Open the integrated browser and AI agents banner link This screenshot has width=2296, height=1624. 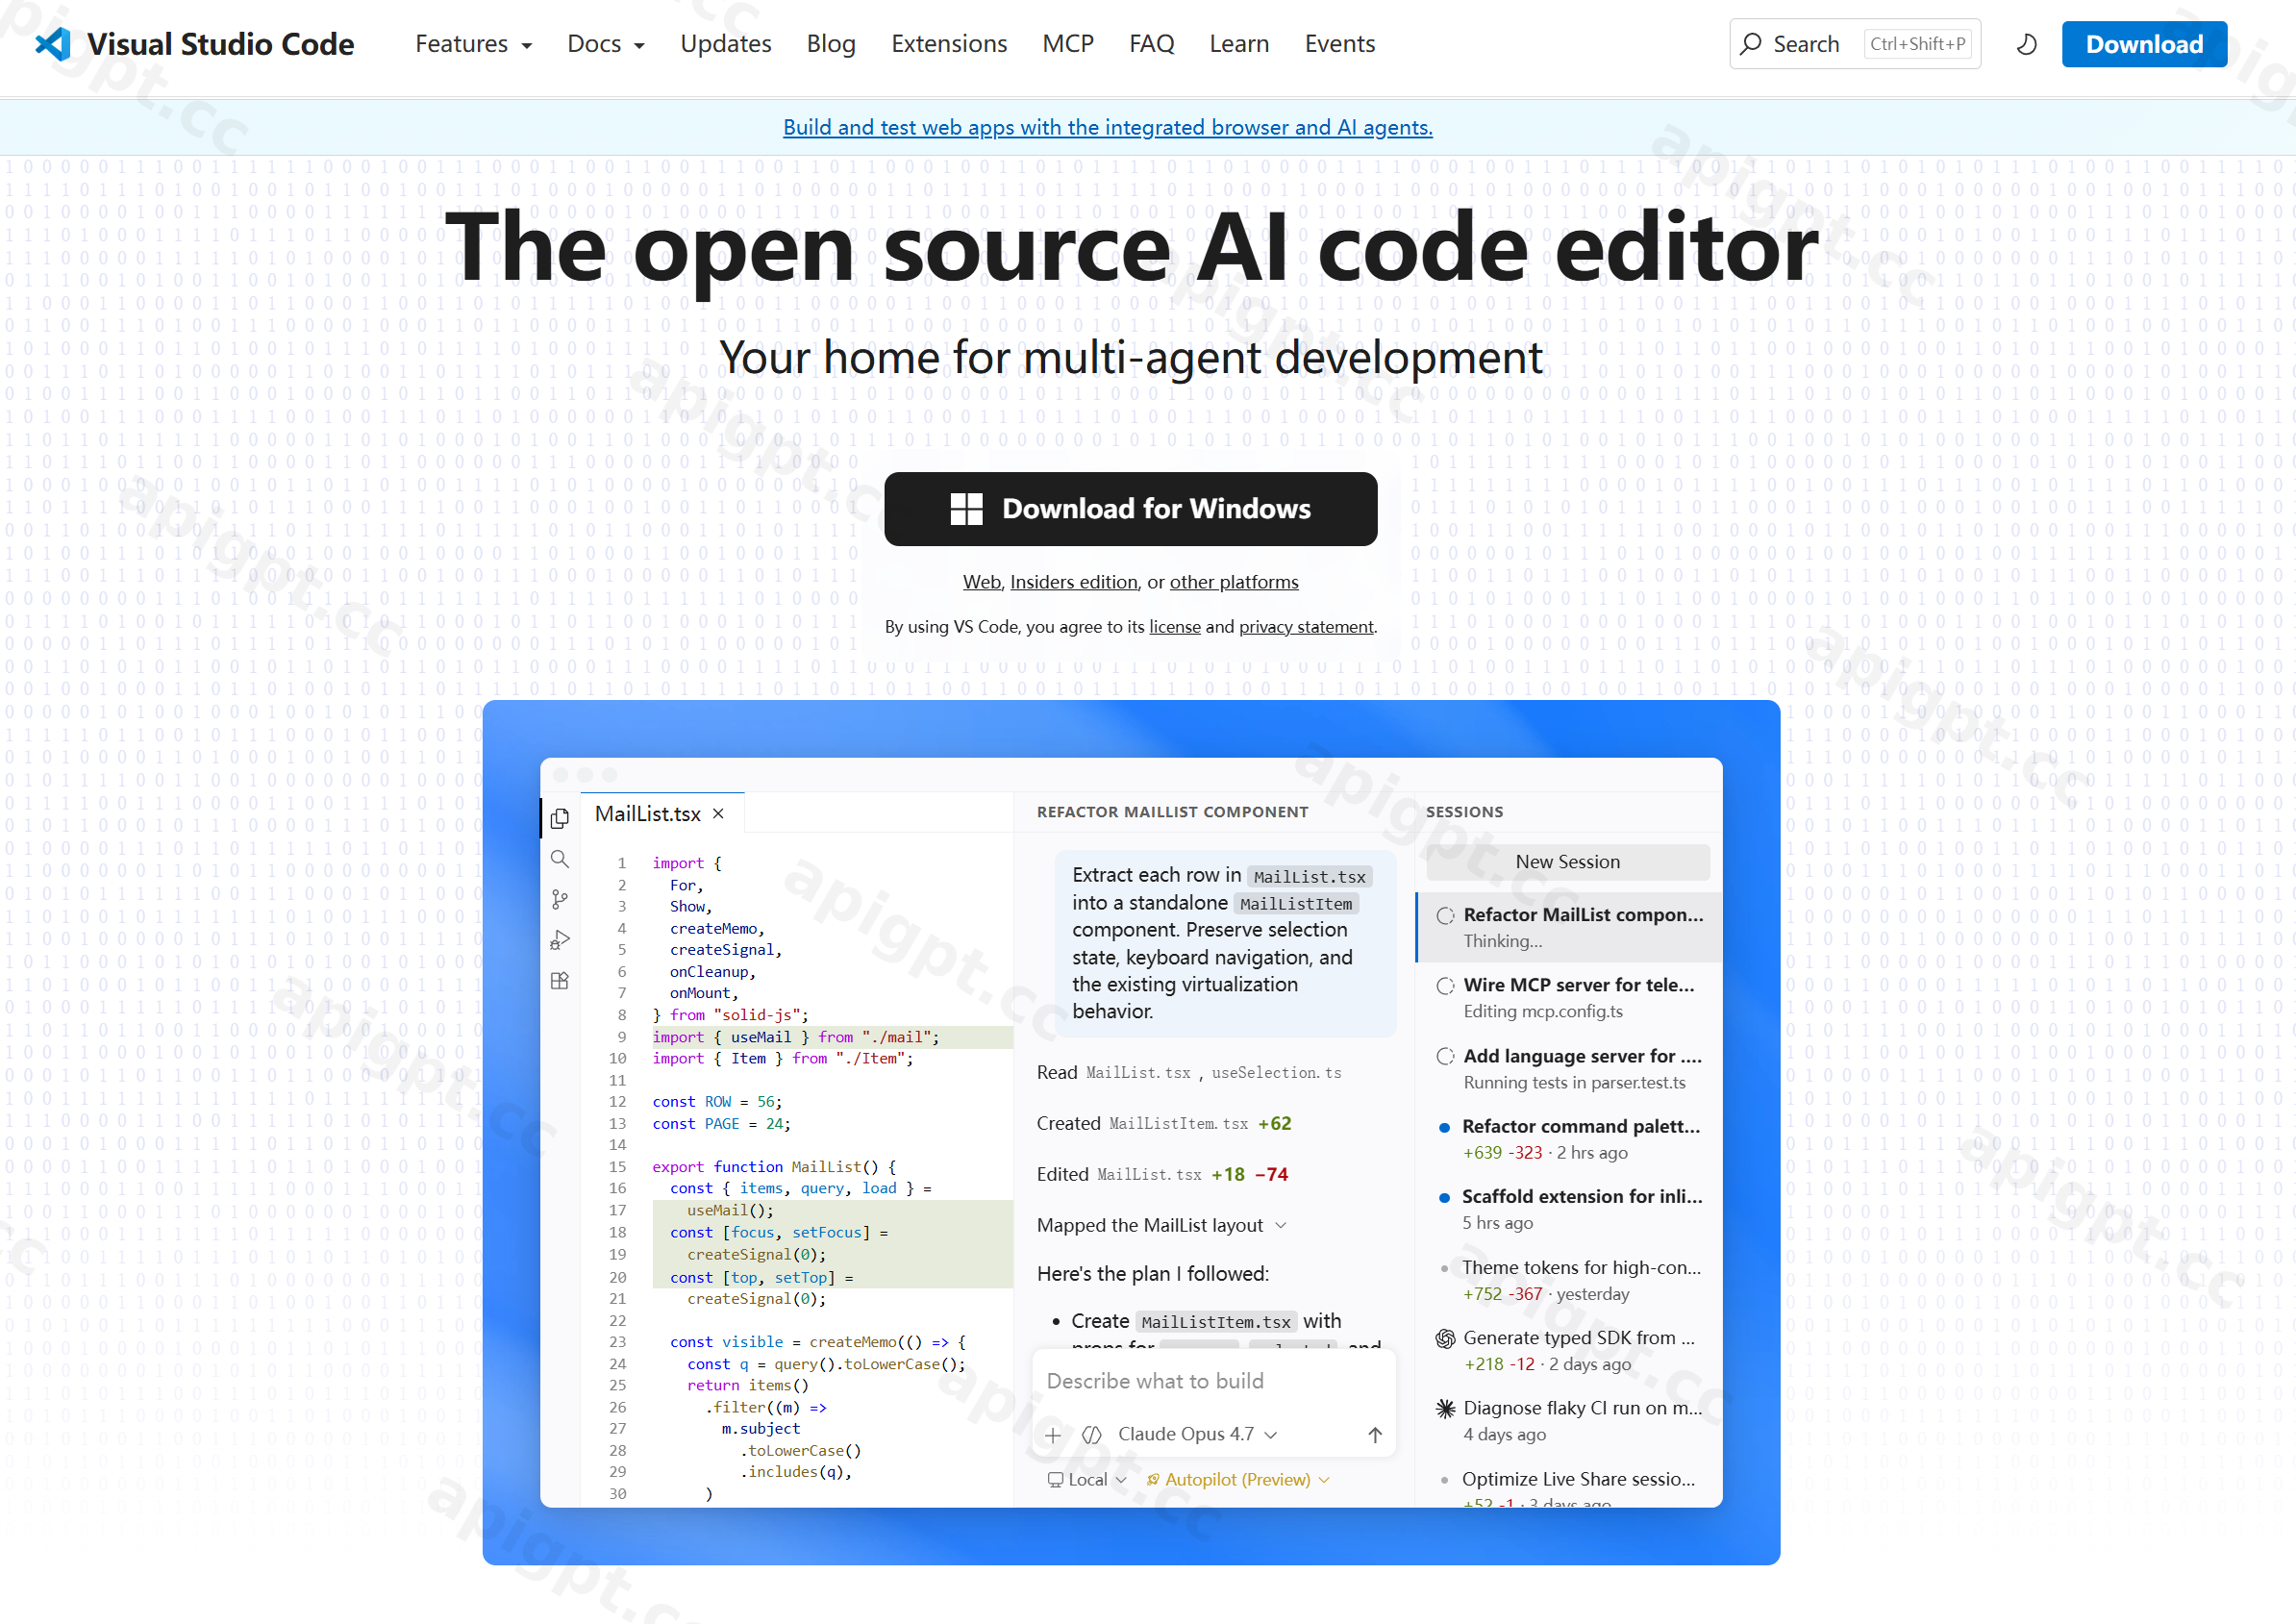tap(1108, 127)
